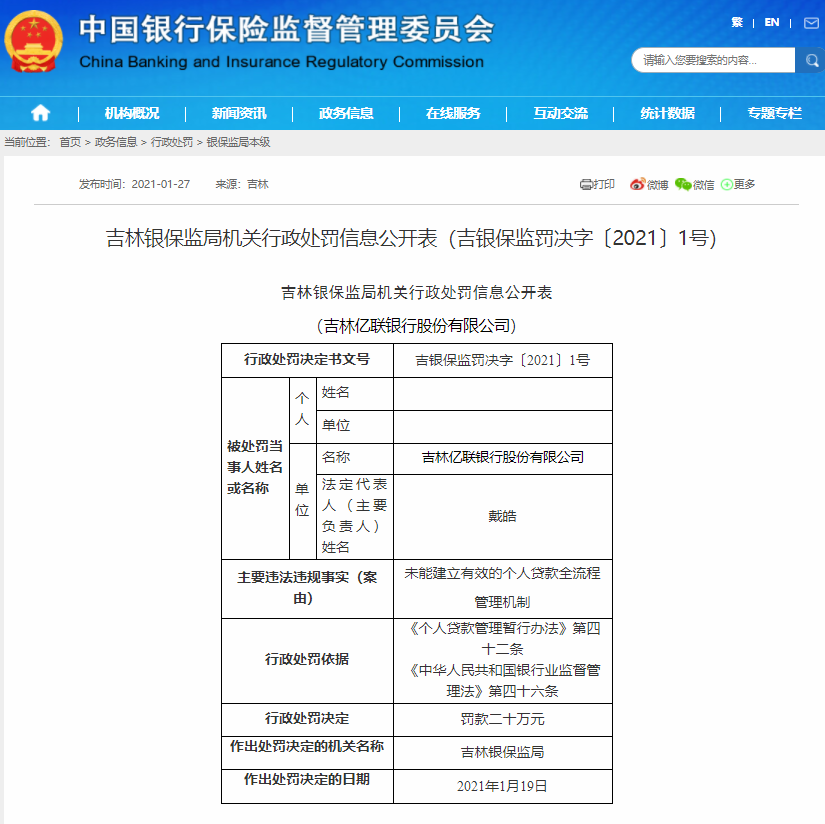Click the text 《中华人民共和国银行业监督管理法》第四十六条
The image size is (825, 824).
504,681
